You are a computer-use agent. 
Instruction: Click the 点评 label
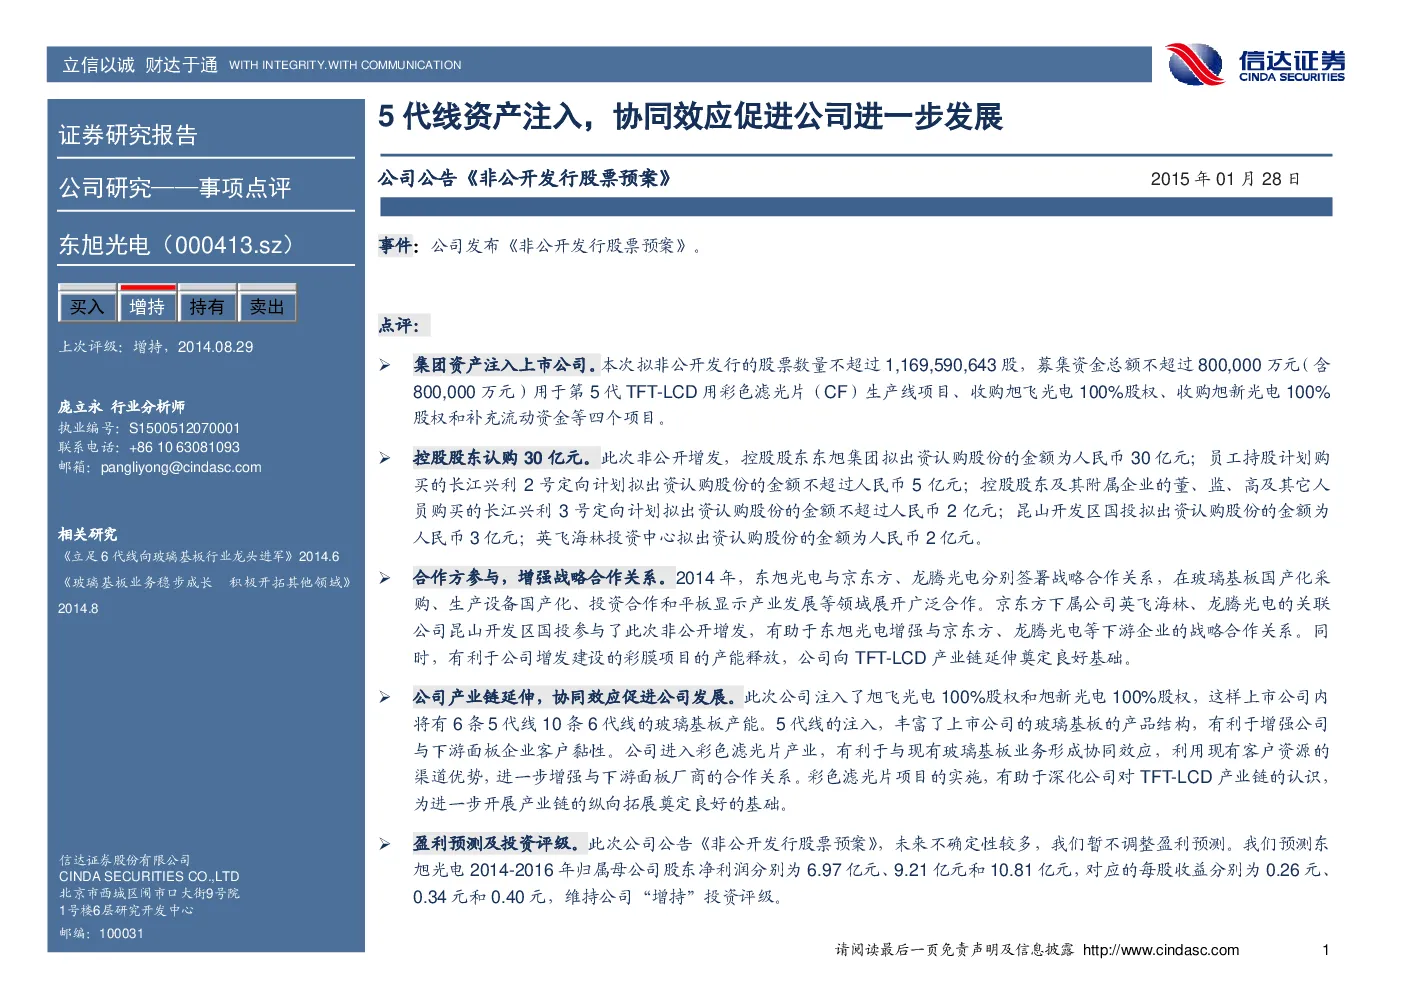tap(402, 325)
